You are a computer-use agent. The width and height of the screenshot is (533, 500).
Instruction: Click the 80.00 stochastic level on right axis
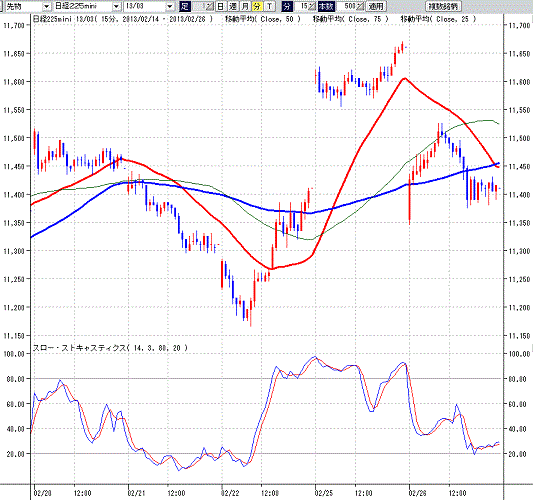pos(519,379)
